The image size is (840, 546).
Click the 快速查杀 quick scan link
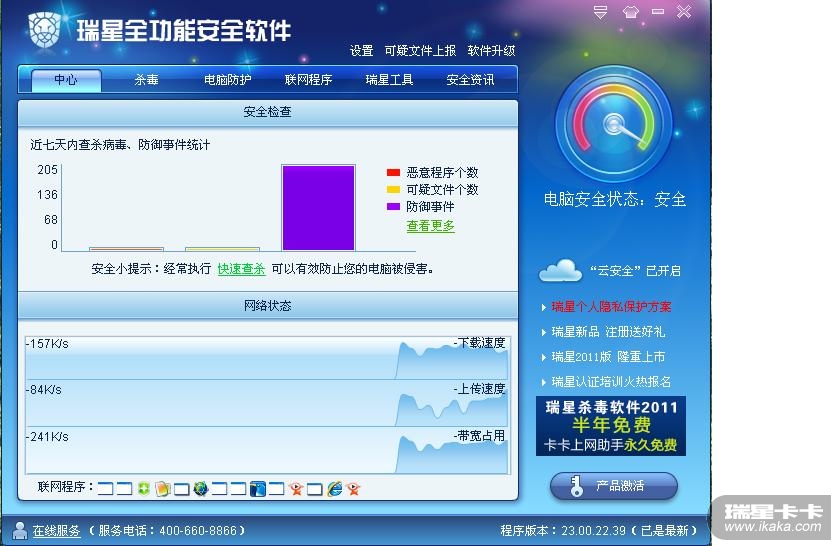tap(241, 269)
